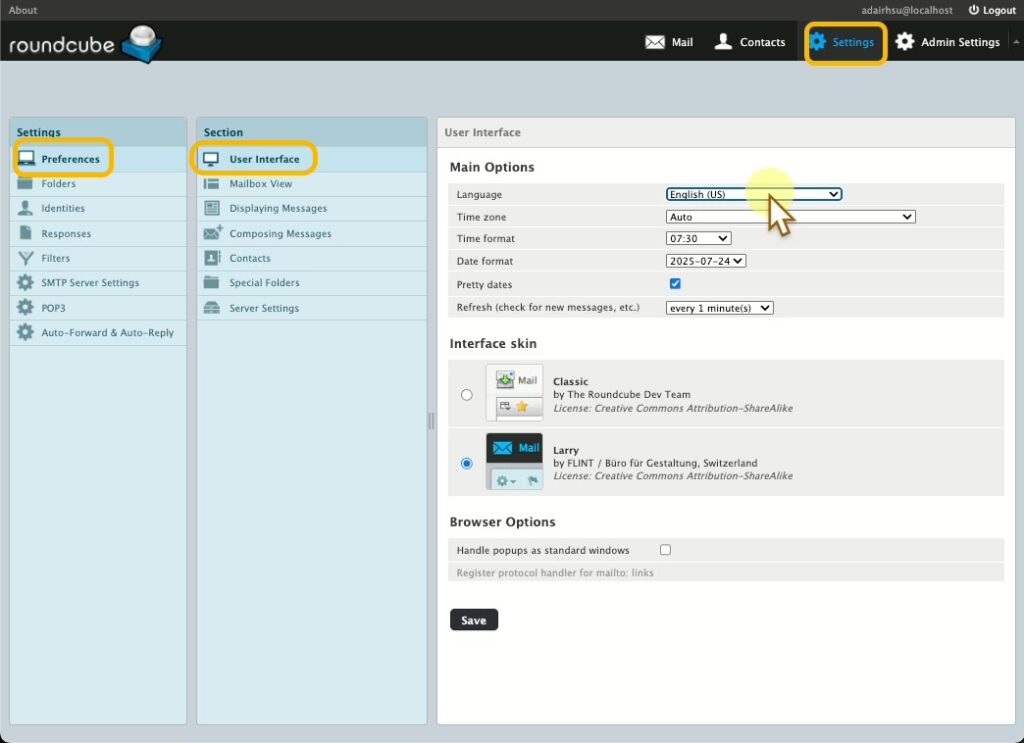Open the Time format dropdown
Image resolution: width=1024 pixels, height=743 pixels.
698,238
